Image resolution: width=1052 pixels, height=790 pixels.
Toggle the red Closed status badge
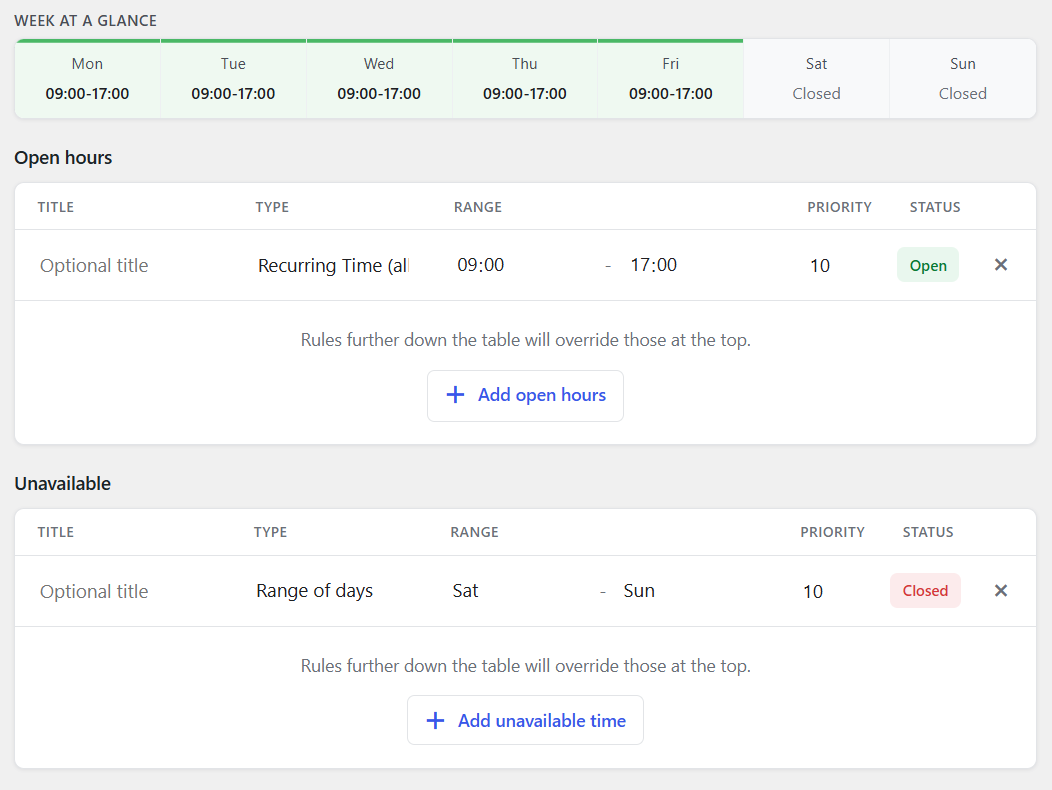pos(925,591)
